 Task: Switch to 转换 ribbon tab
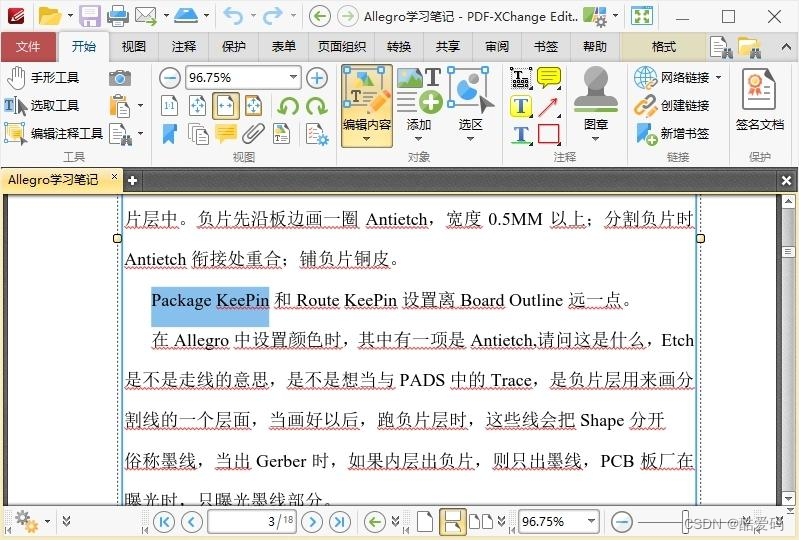click(398, 47)
